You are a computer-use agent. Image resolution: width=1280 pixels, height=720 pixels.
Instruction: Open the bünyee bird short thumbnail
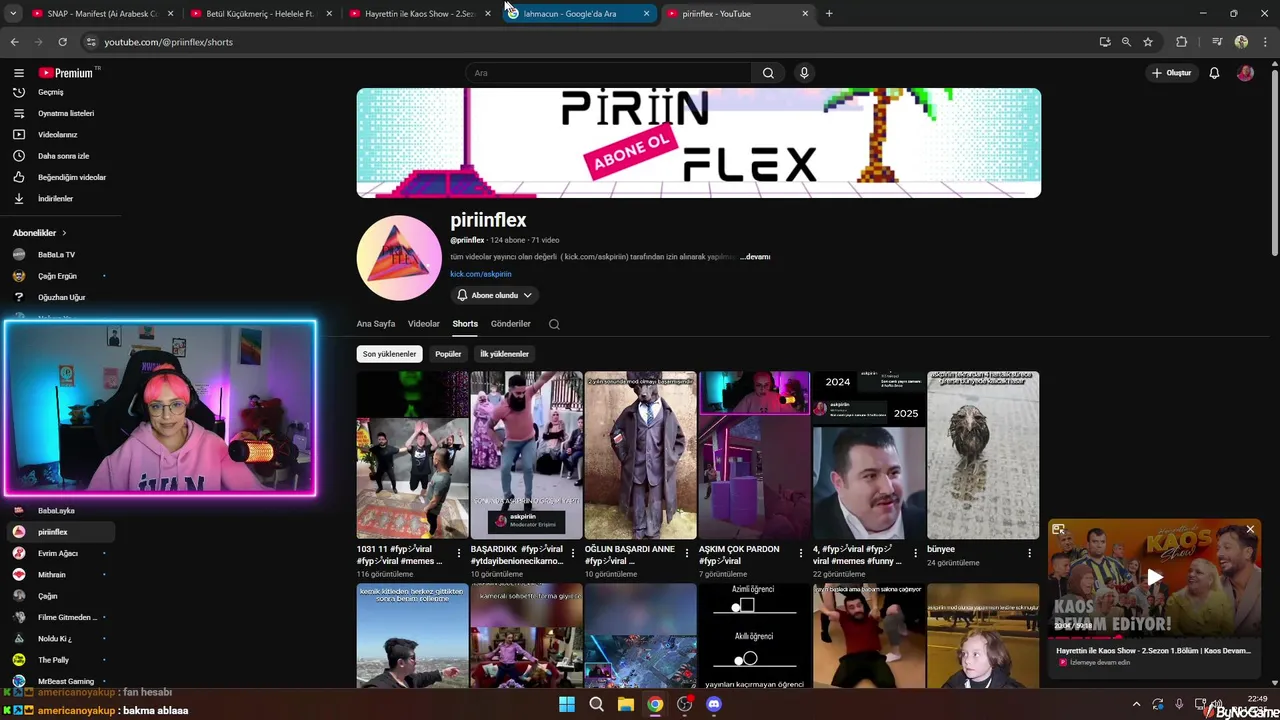(x=983, y=456)
